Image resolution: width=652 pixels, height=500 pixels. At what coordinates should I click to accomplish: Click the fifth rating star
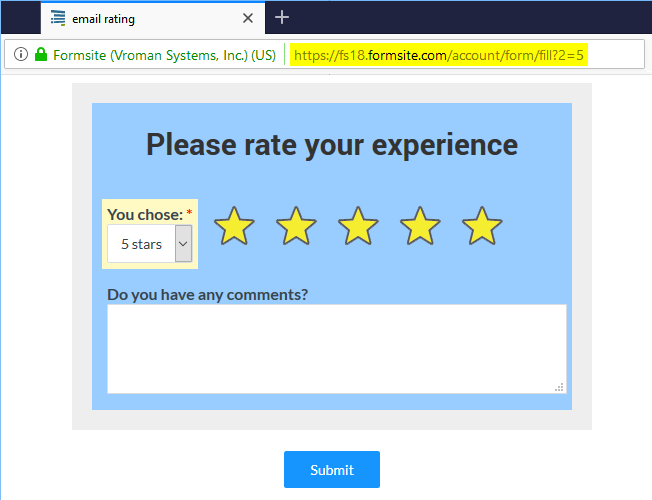[482, 226]
